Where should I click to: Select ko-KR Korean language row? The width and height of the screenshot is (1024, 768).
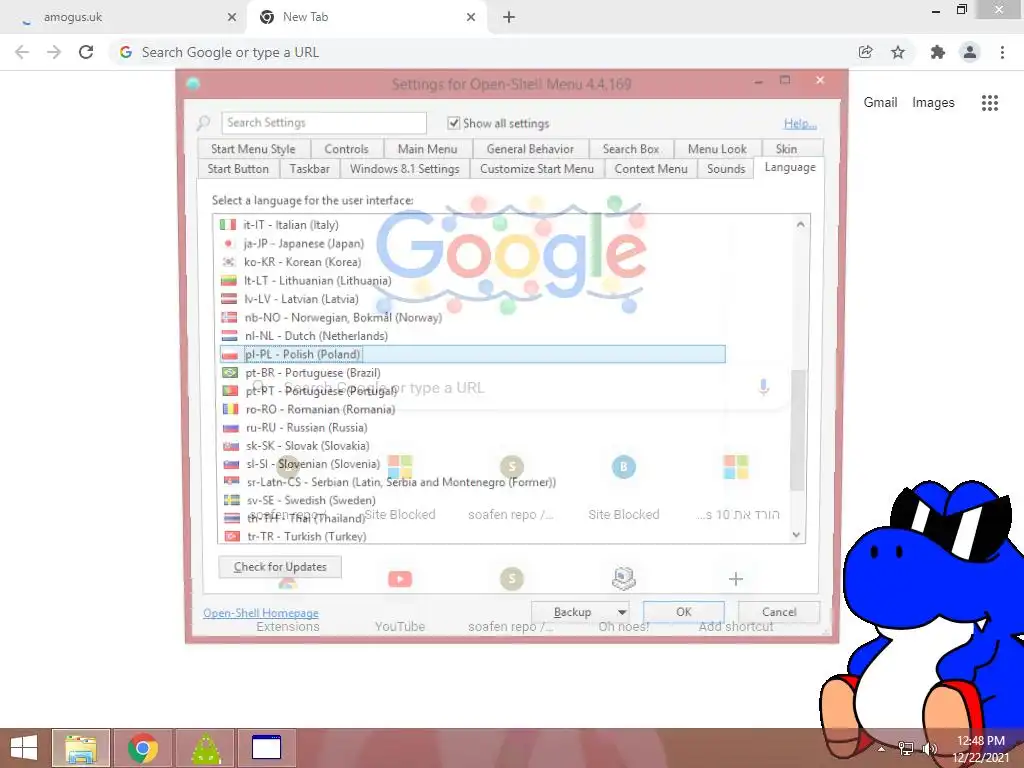473,262
